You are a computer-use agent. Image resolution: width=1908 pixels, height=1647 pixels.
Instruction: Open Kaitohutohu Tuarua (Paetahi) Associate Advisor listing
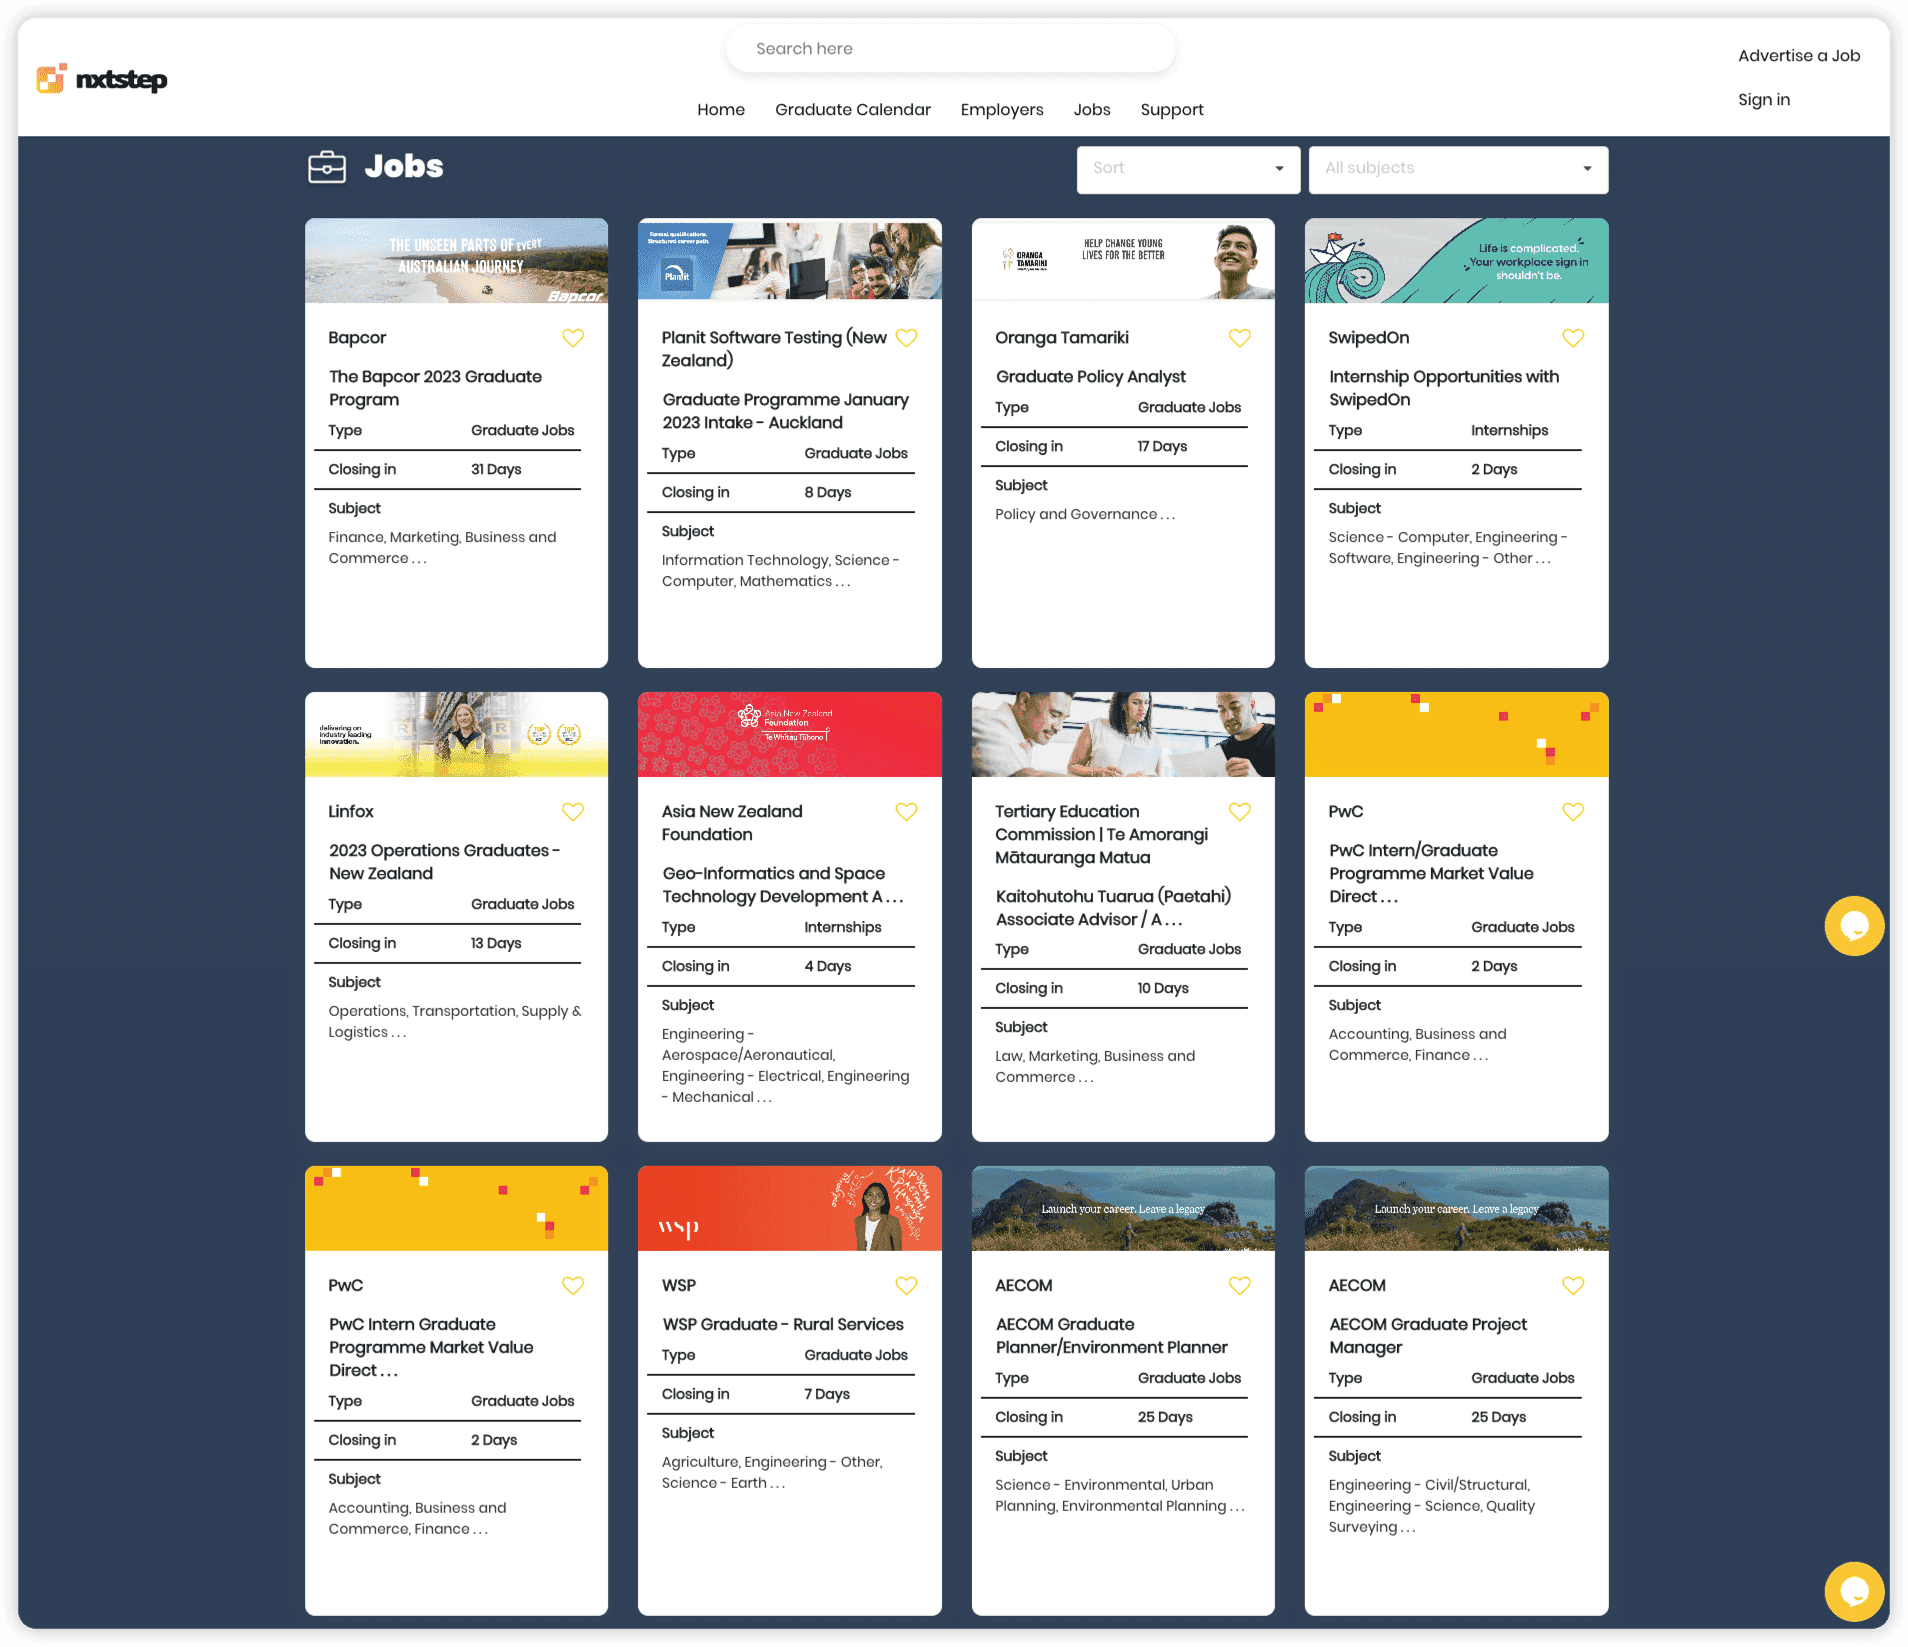pos(1113,908)
